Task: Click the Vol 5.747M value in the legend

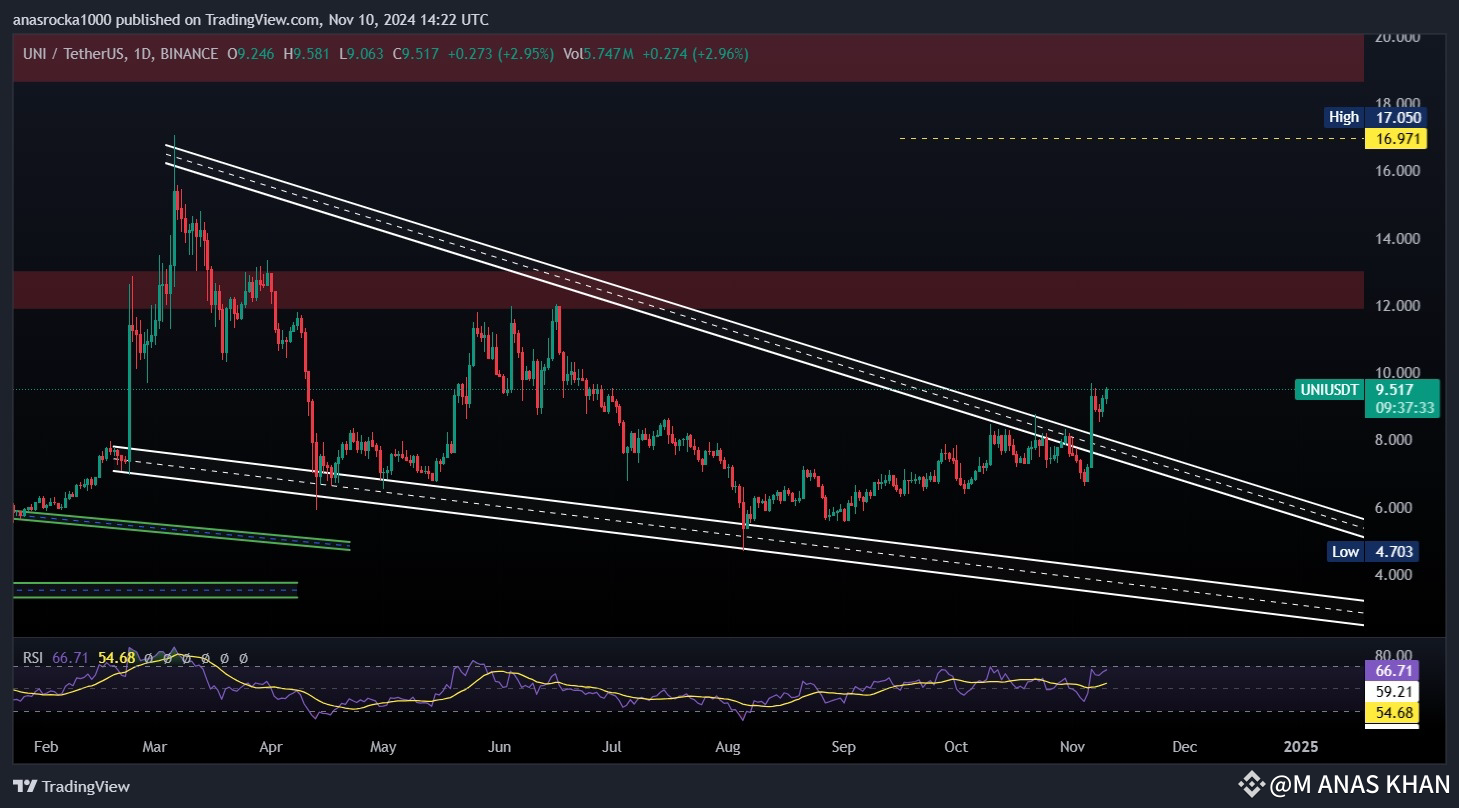Action: pyautogui.click(x=608, y=55)
